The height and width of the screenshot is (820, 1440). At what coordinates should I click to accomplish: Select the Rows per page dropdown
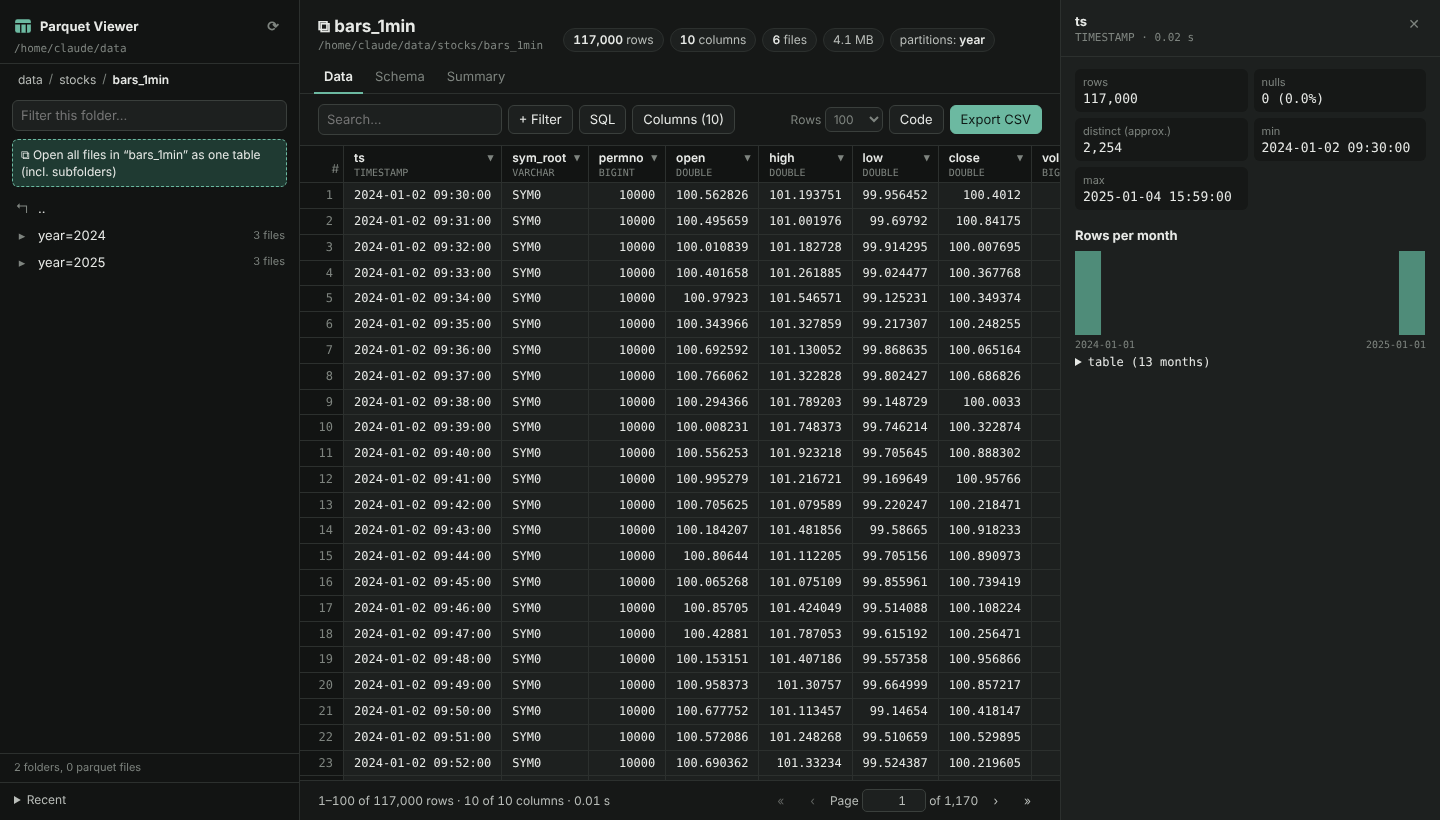click(854, 119)
